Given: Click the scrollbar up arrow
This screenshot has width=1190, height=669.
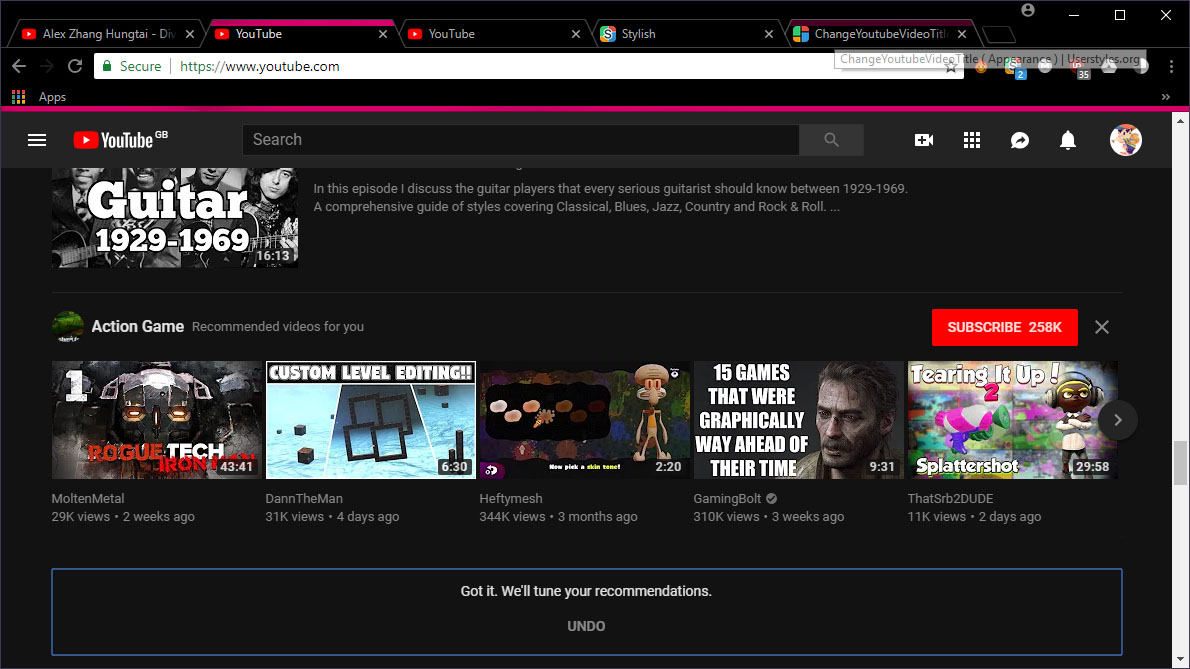Looking at the screenshot, I should point(1180,121).
